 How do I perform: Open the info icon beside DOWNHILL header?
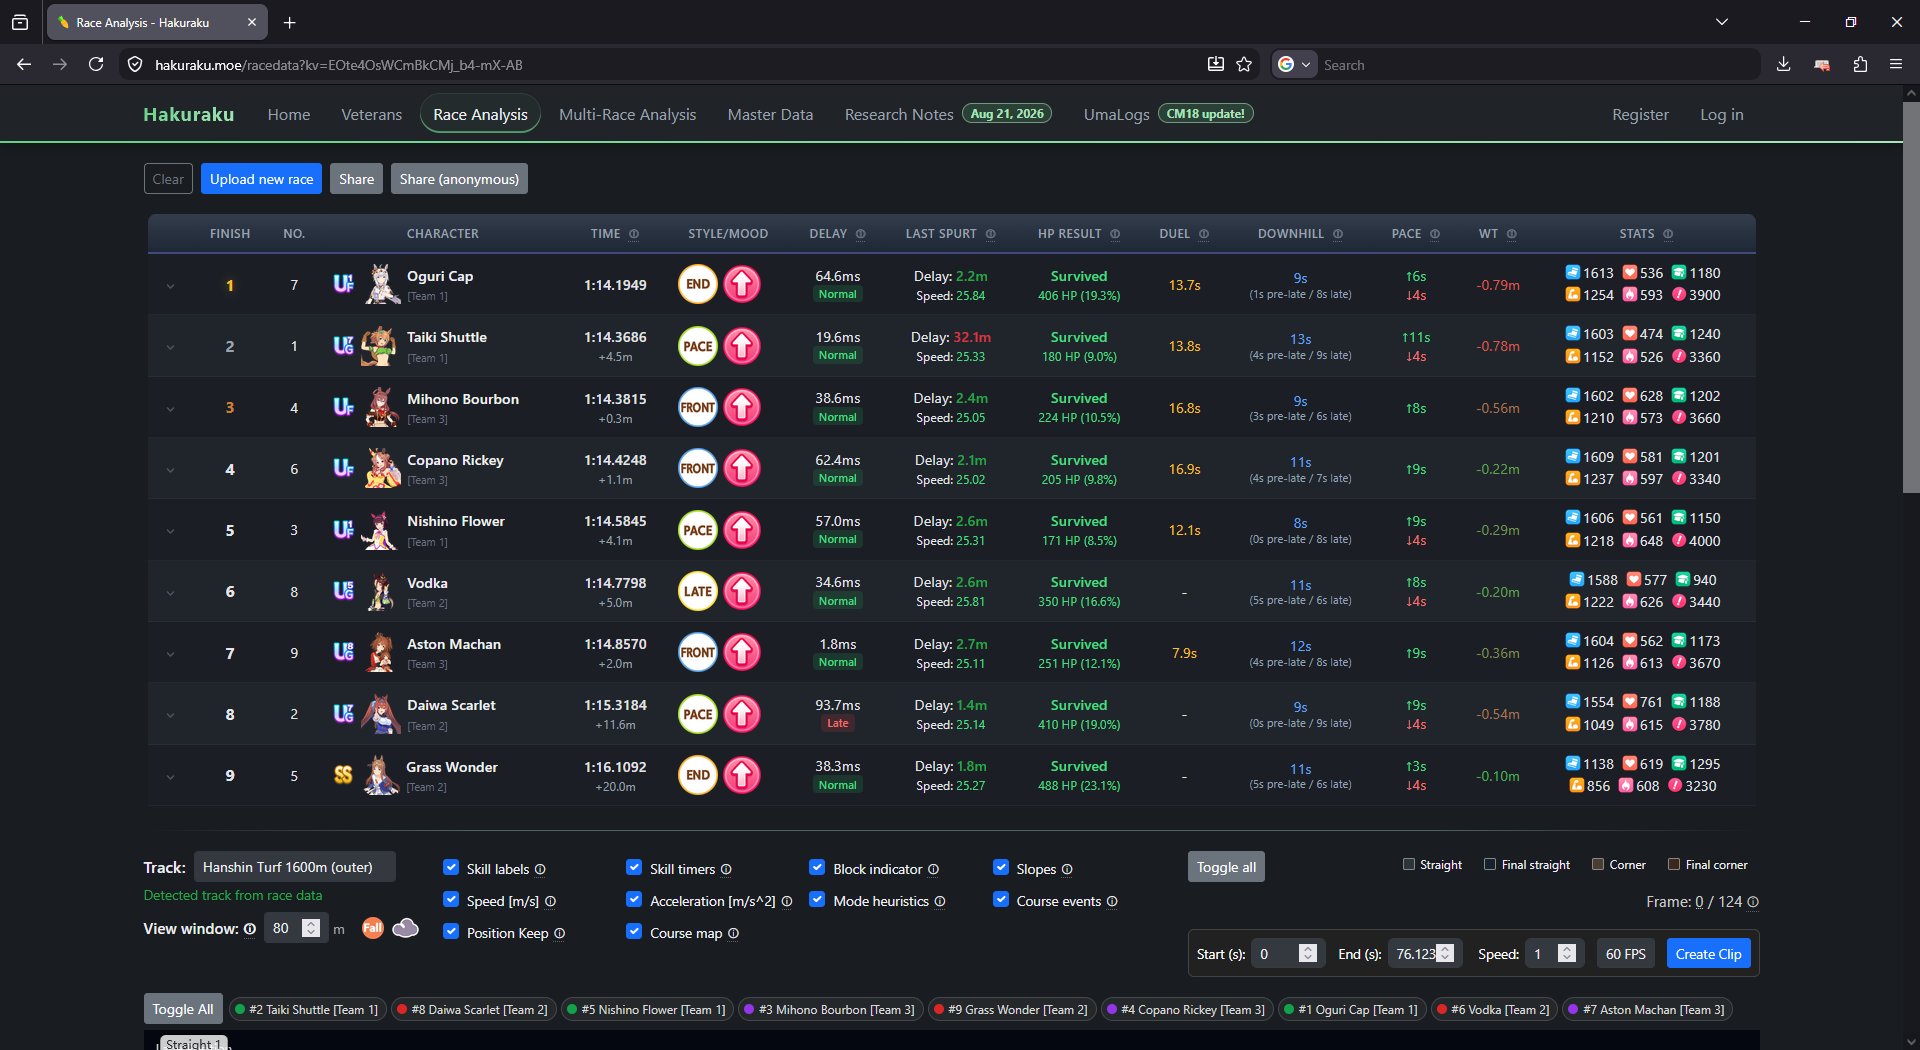coord(1338,234)
